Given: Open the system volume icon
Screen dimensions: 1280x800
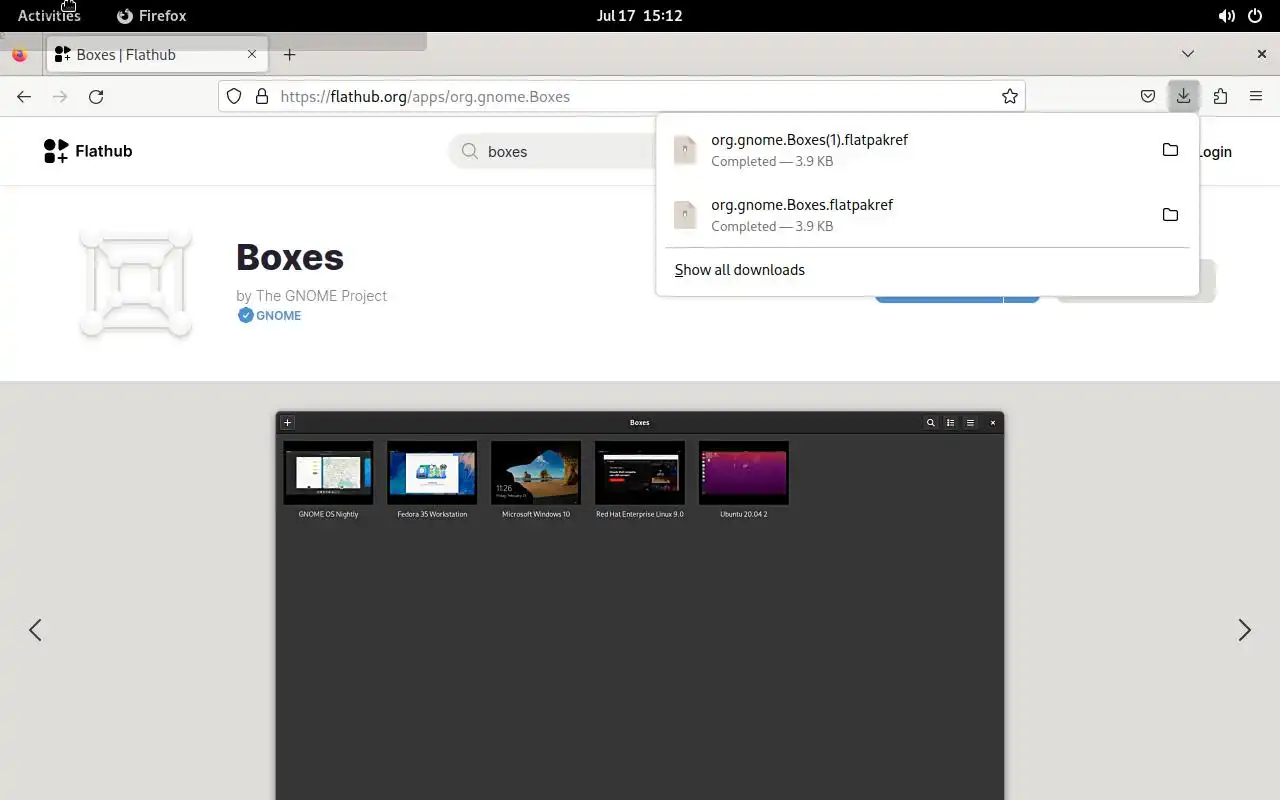Looking at the screenshot, I should [x=1226, y=16].
